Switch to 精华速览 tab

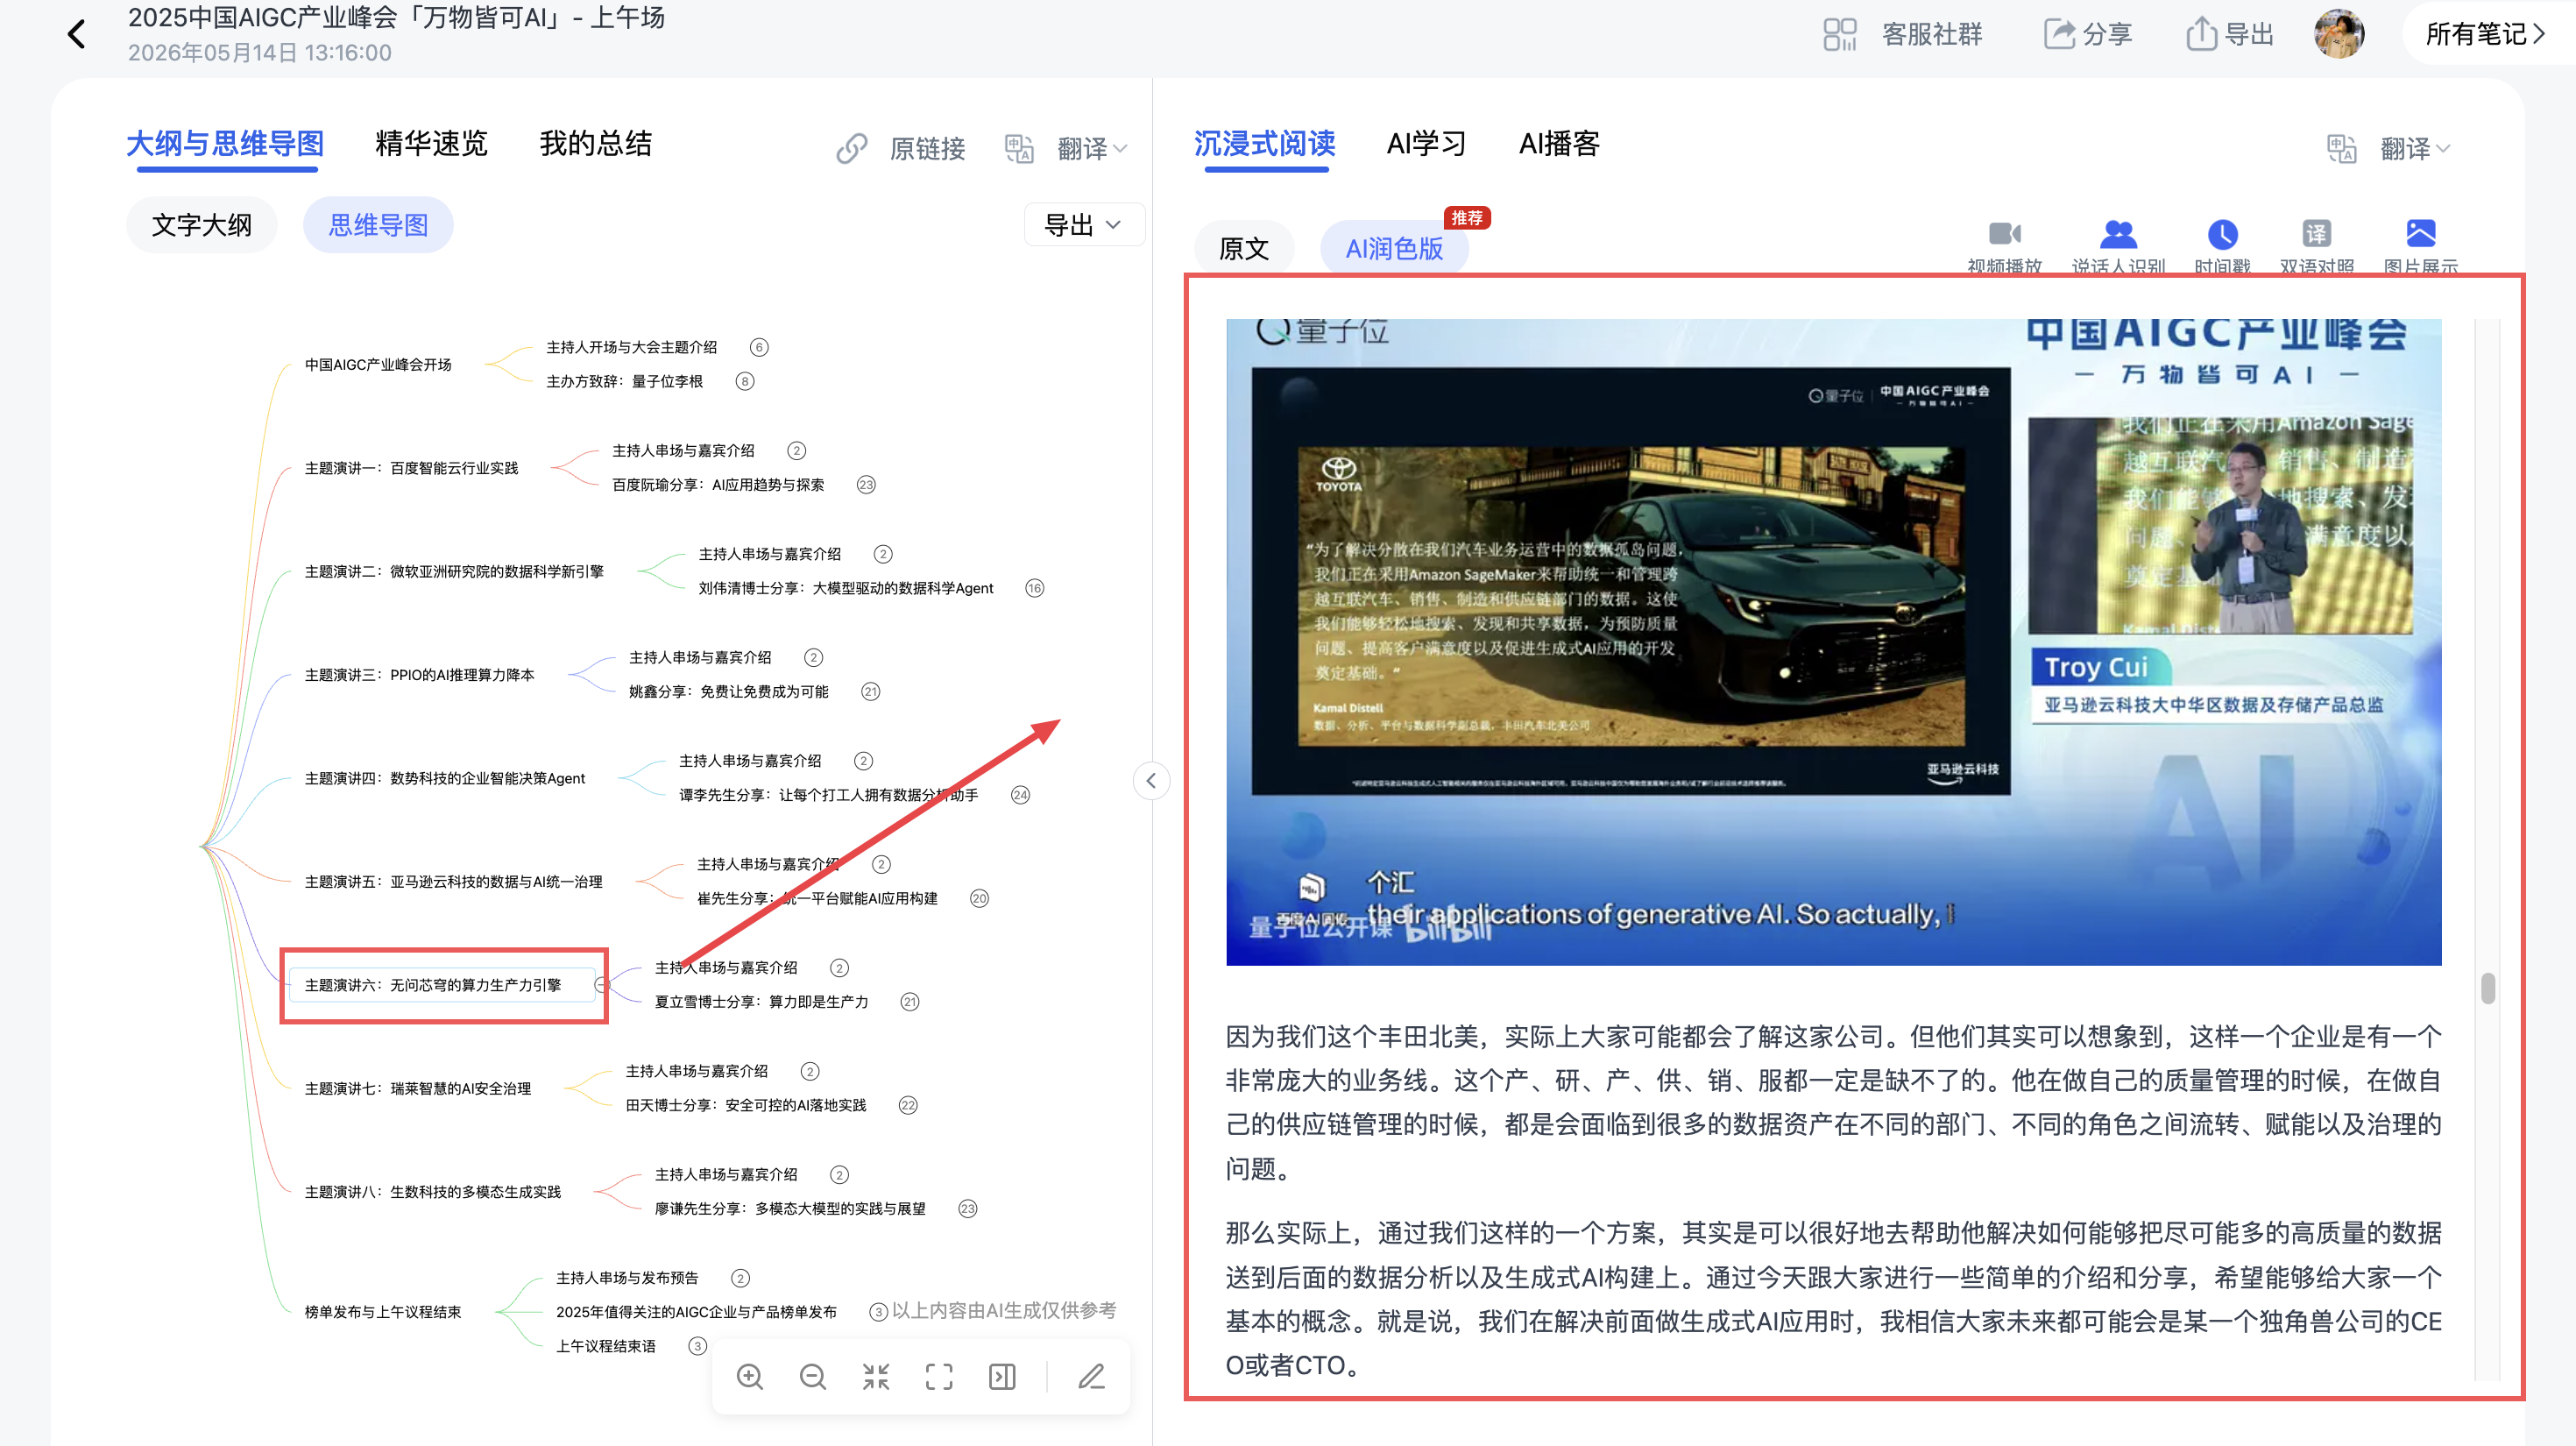point(431,144)
